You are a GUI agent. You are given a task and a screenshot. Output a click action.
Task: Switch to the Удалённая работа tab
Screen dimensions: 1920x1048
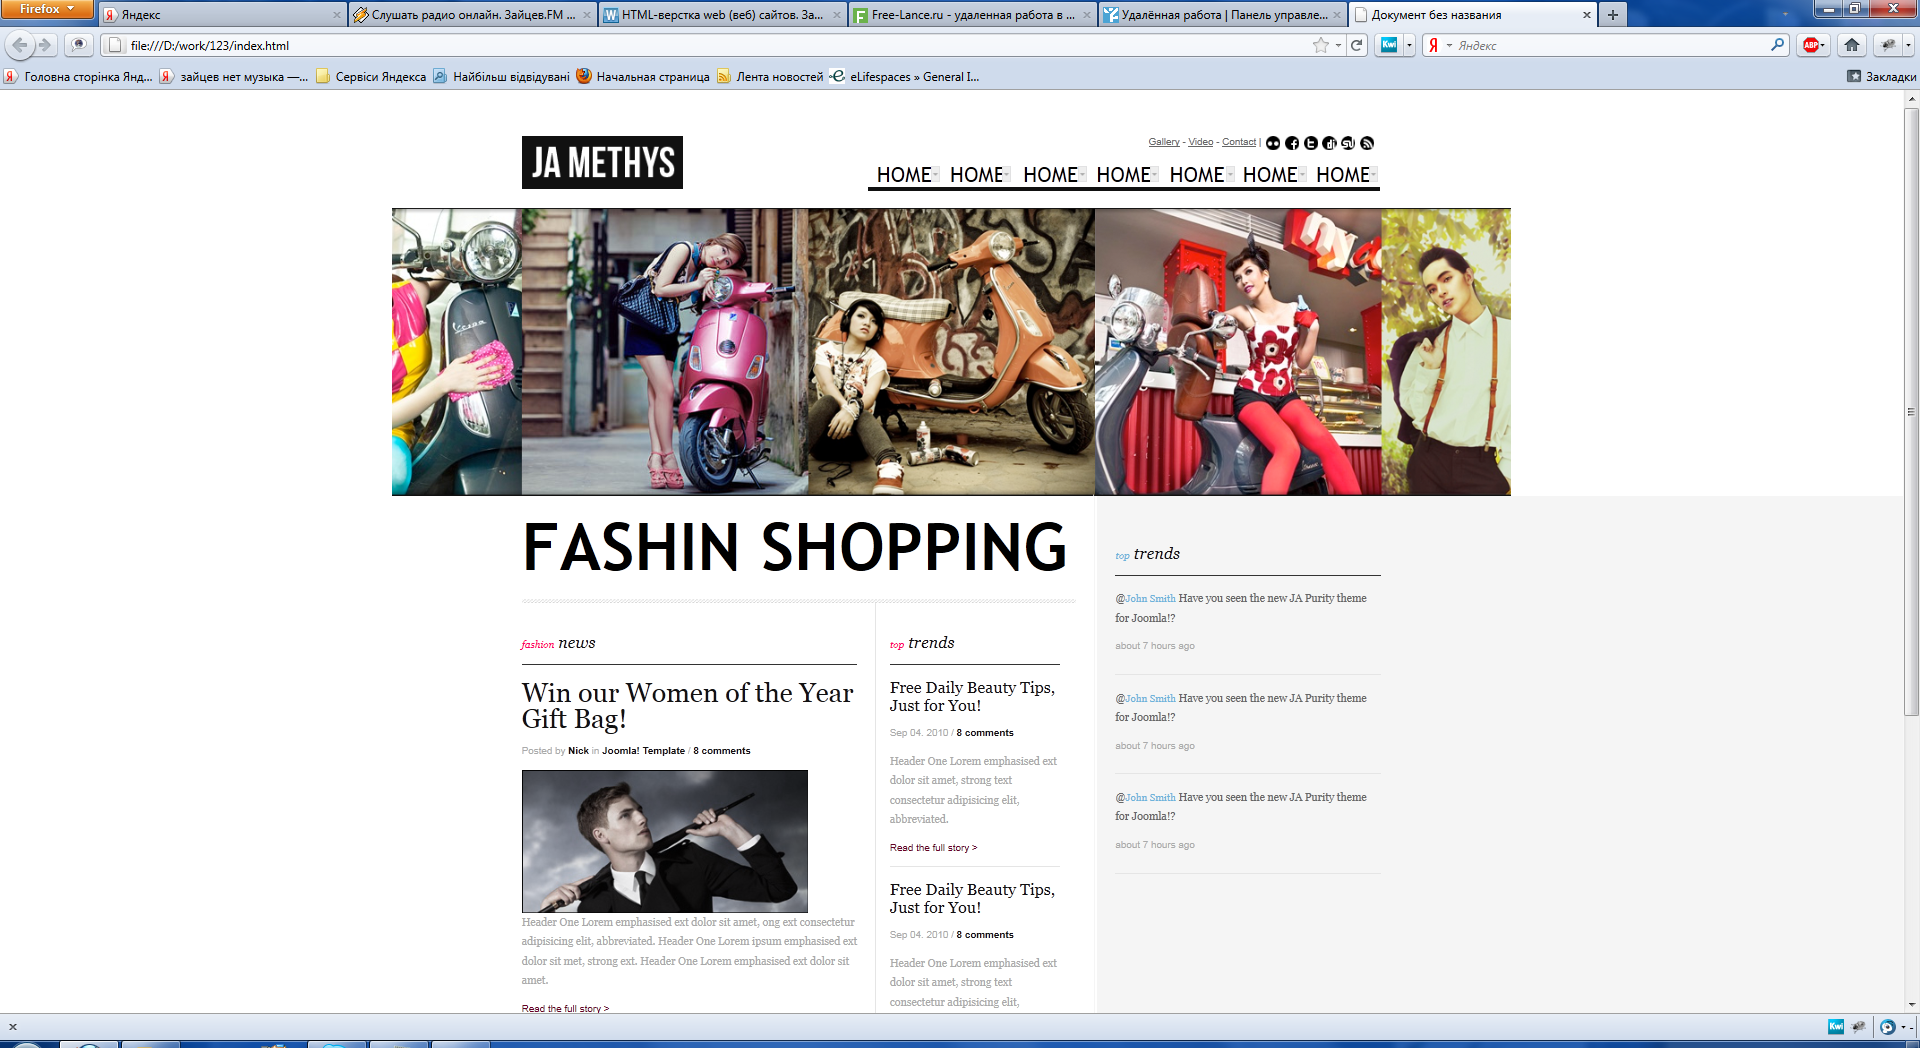[x=1222, y=15]
